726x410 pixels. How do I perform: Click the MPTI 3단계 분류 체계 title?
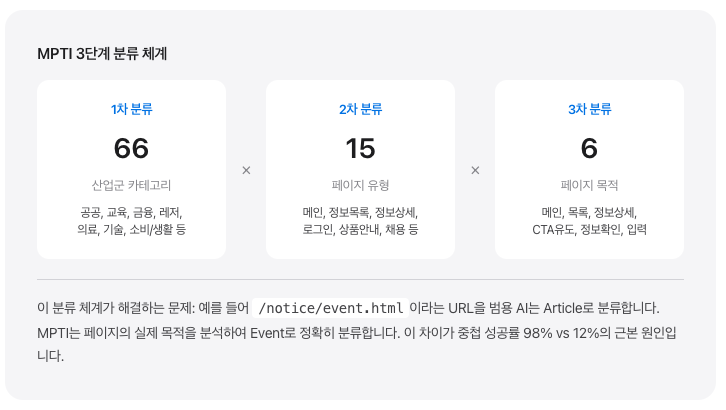[x=102, y=53]
